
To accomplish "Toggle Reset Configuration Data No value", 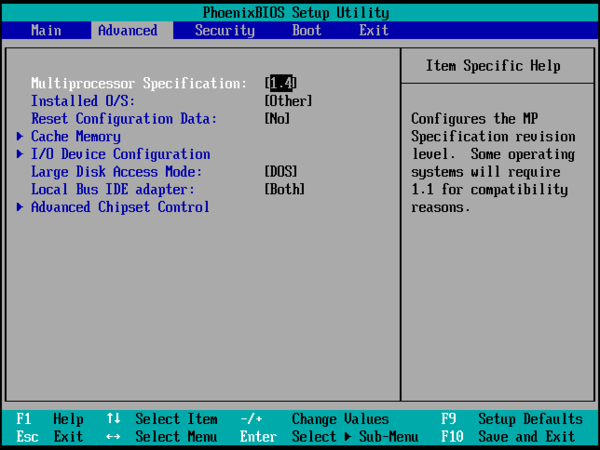I will [277, 118].
